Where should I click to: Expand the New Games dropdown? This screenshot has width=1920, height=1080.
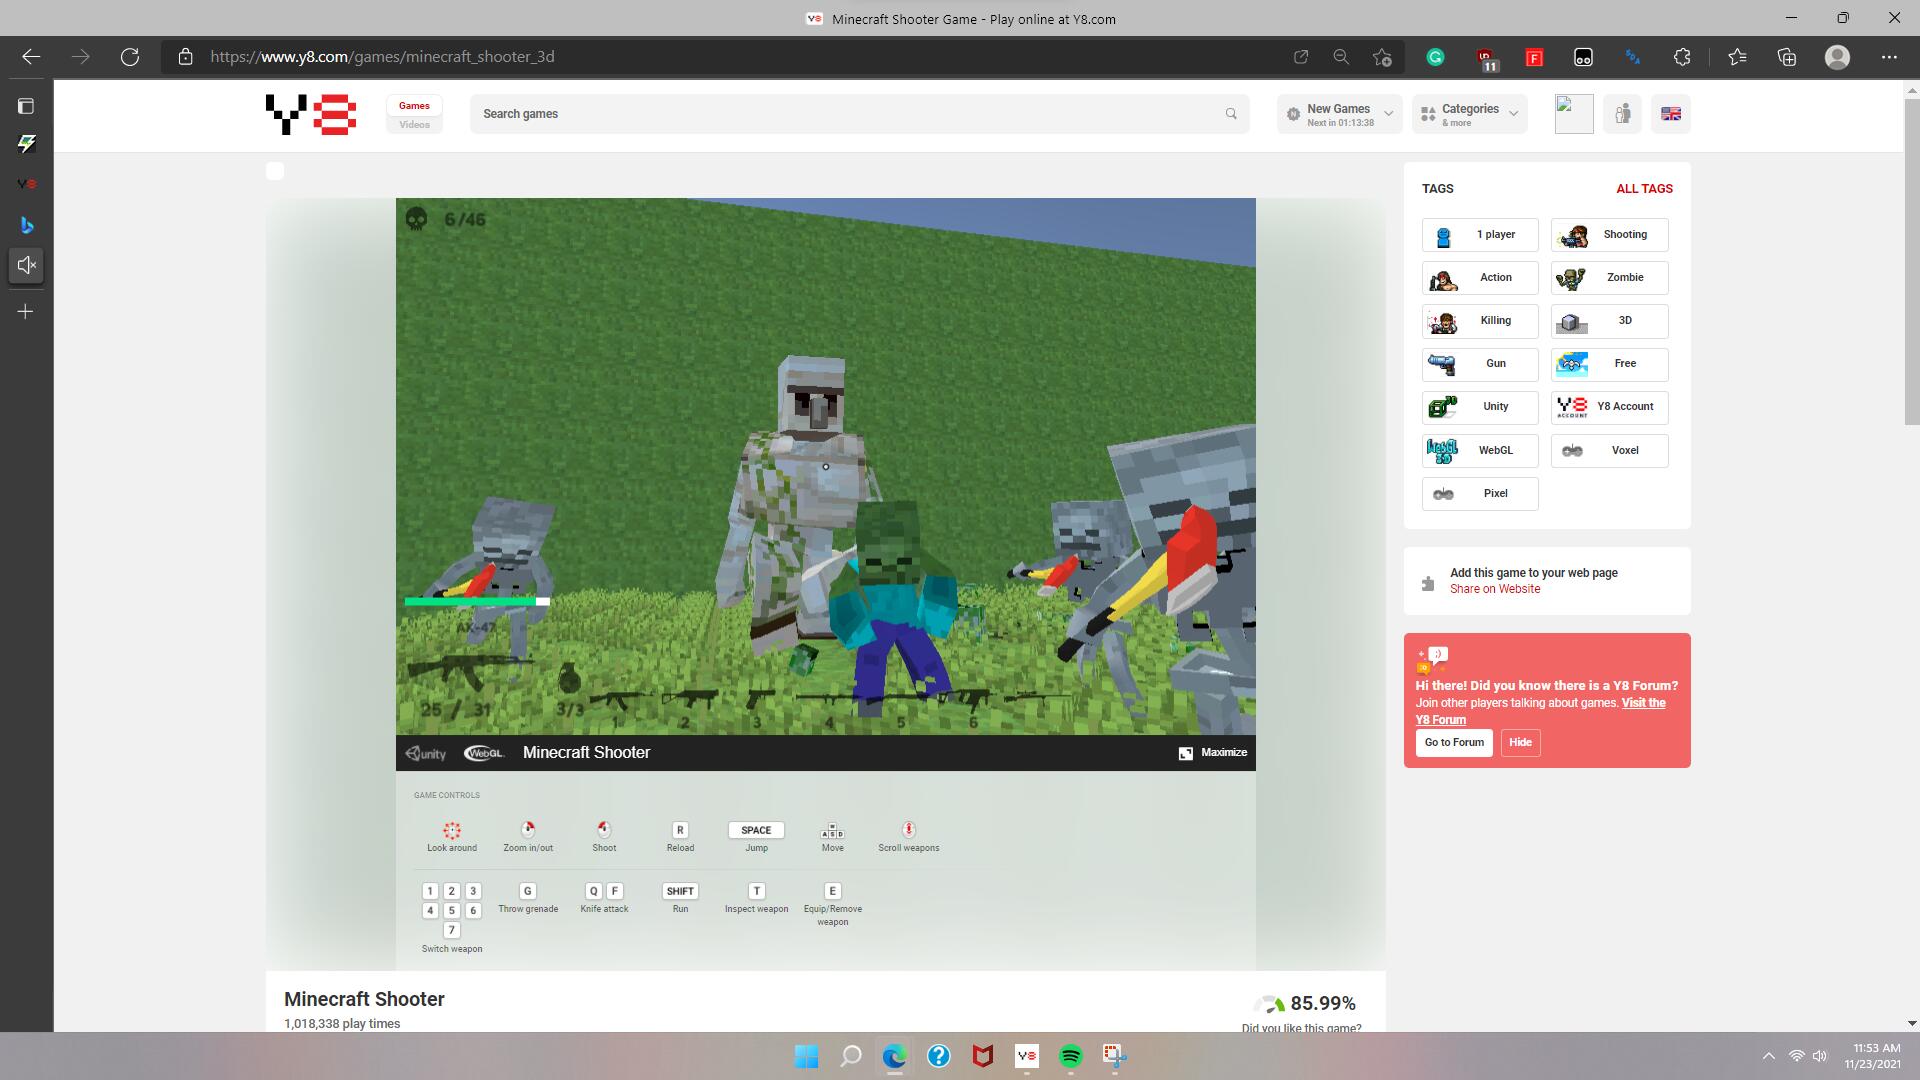pos(1339,114)
